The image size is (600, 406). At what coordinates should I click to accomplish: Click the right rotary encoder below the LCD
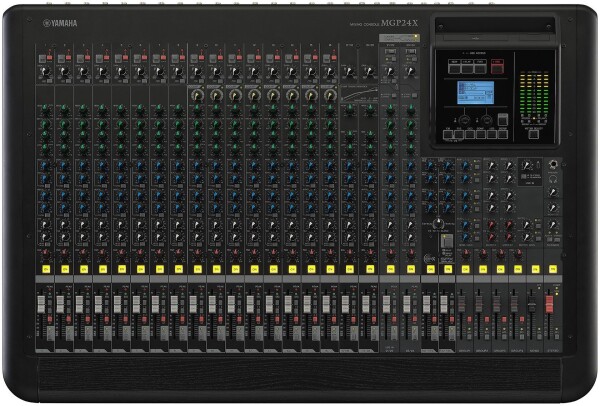(485, 119)
